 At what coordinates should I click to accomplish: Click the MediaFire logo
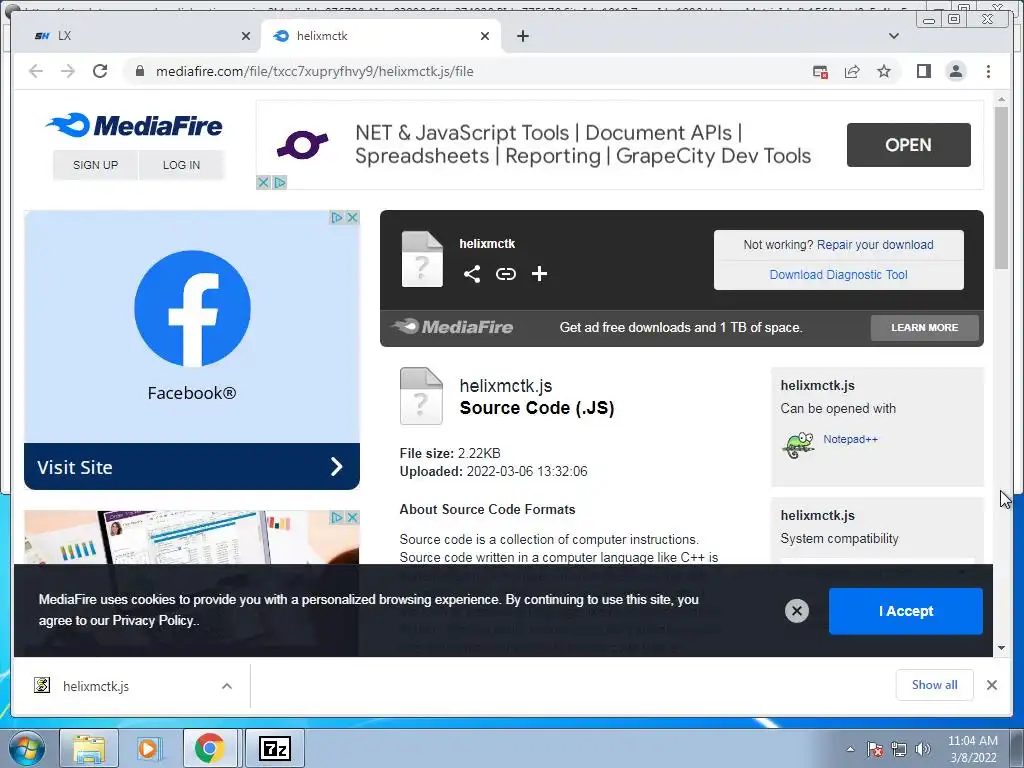134,125
